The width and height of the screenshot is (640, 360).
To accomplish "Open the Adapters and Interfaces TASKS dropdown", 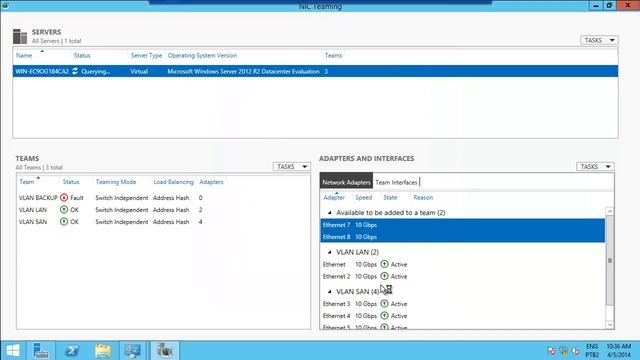I will pos(595,167).
